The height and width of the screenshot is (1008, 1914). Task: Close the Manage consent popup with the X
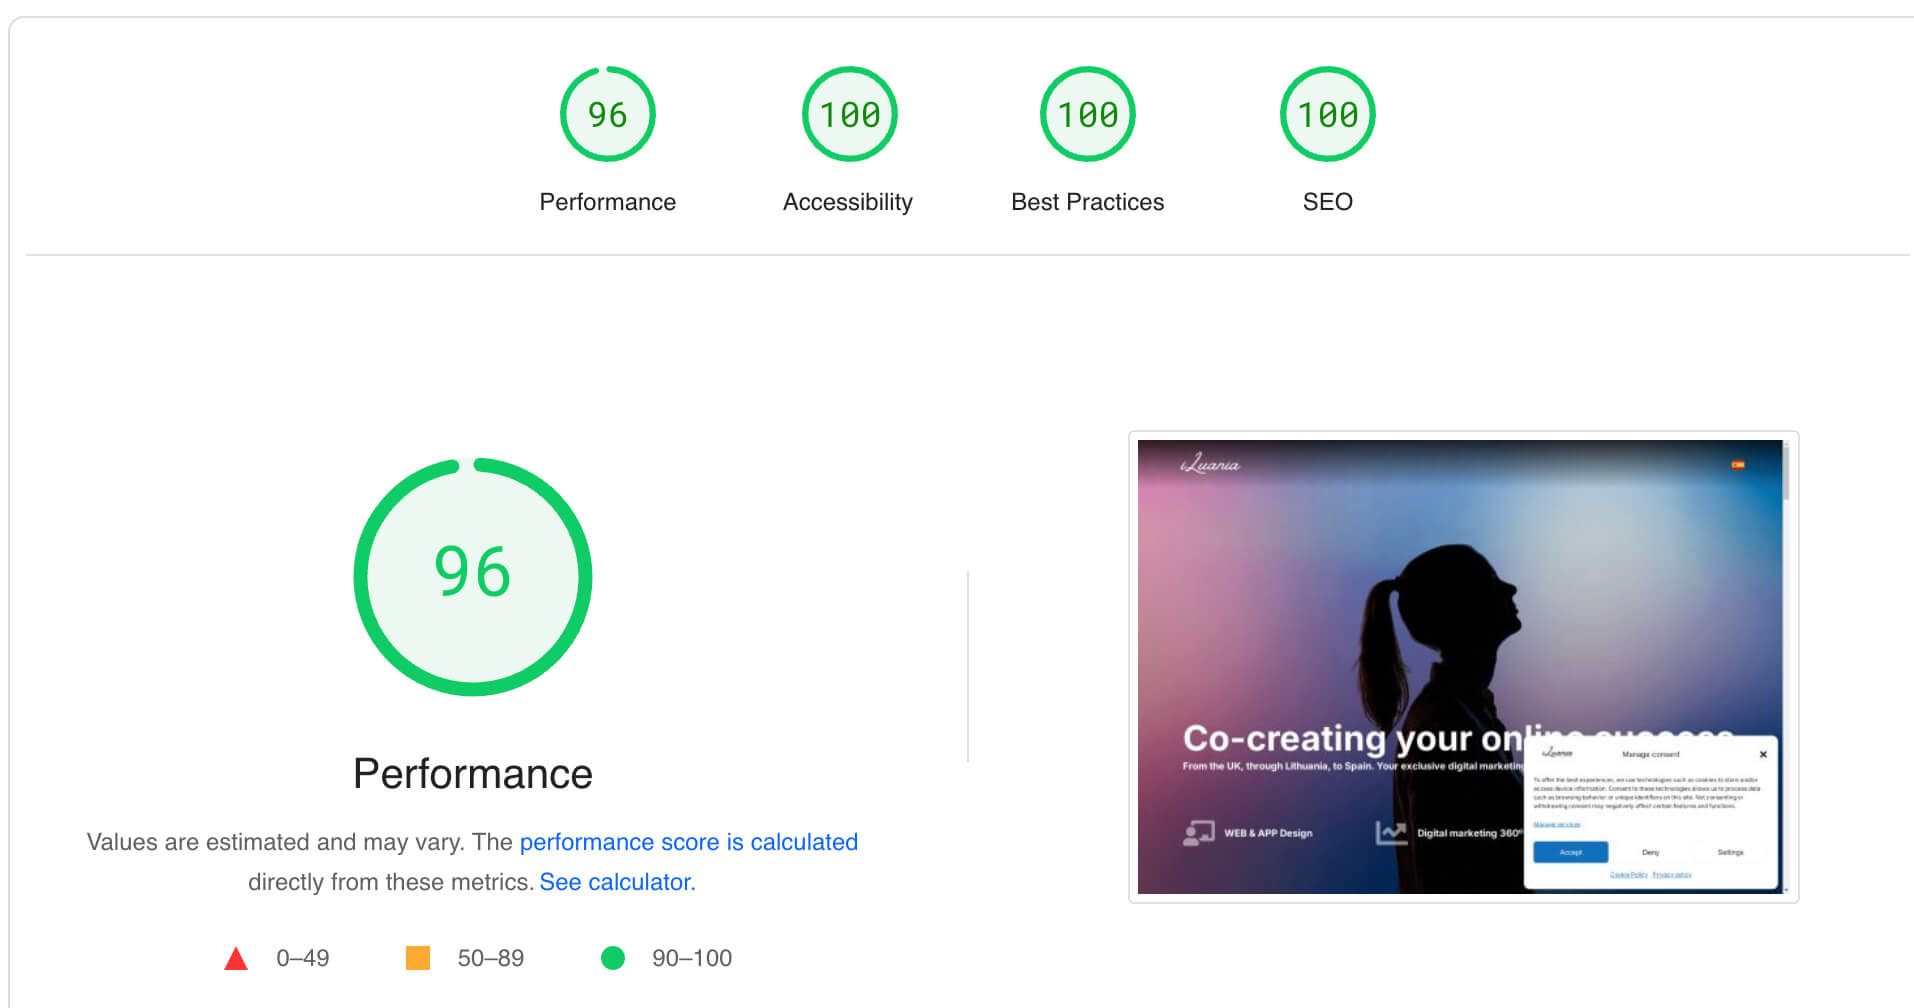tap(1763, 754)
